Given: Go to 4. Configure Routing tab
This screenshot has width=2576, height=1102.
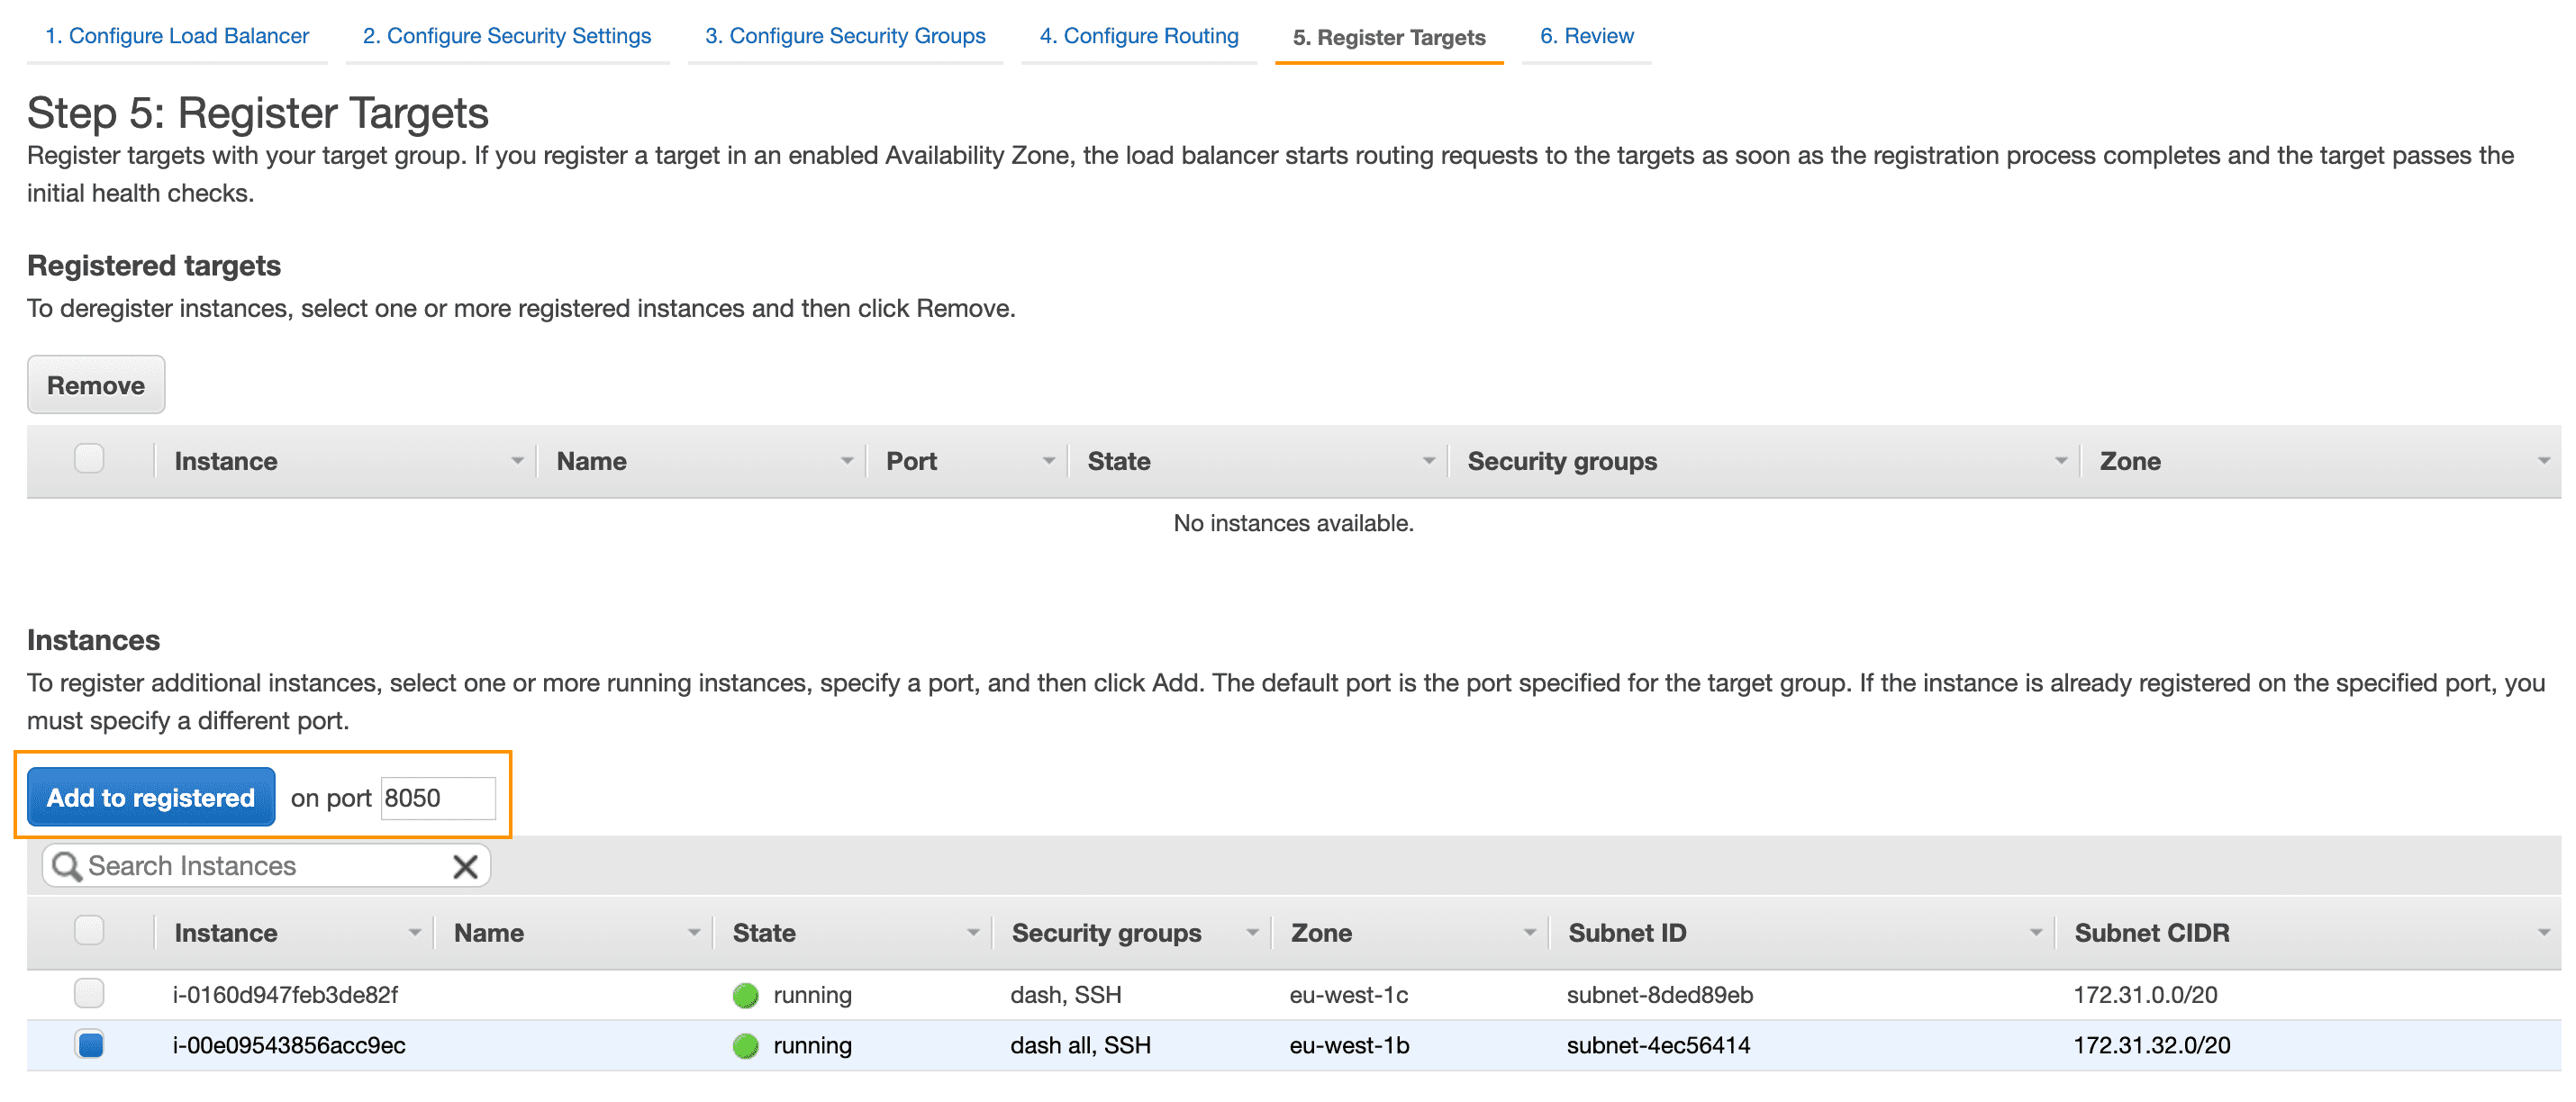Looking at the screenshot, I should click(x=1139, y=36).
